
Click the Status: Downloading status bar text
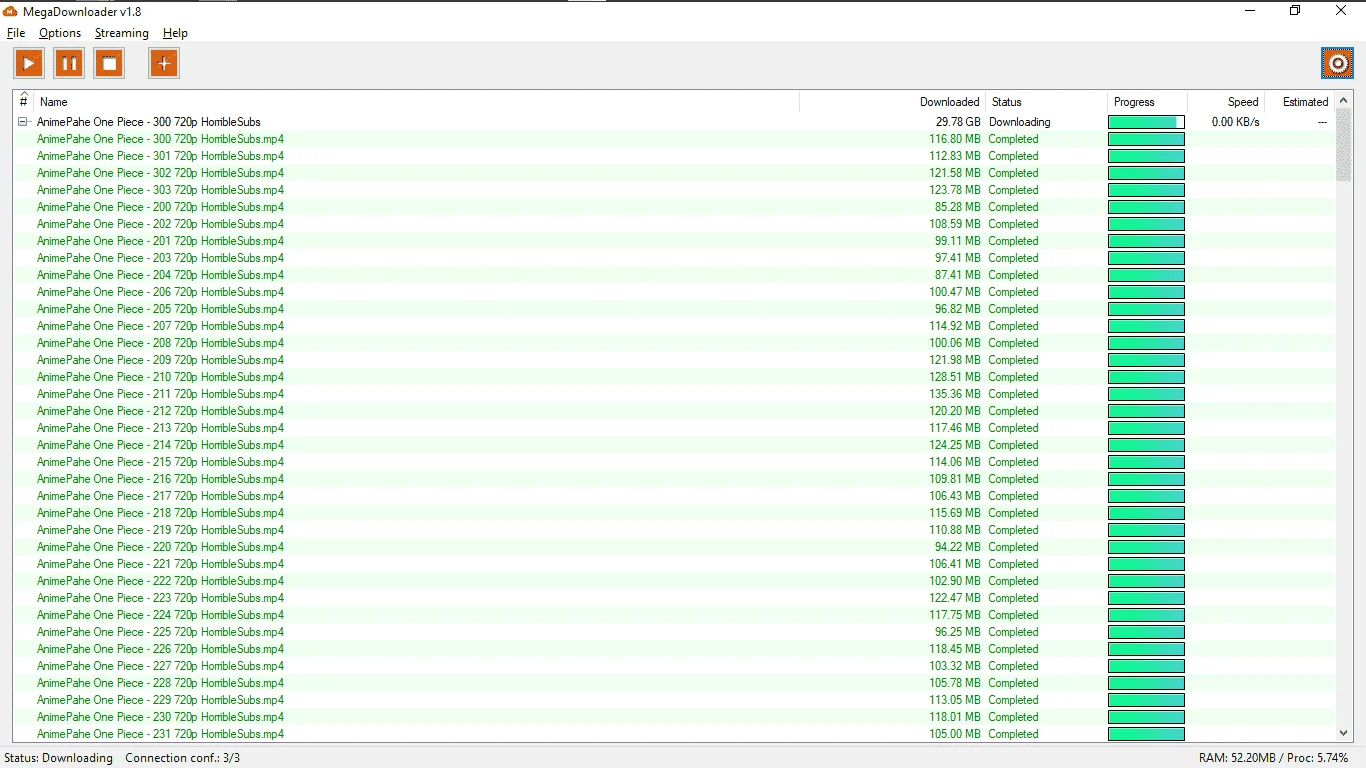click(58, 758)
